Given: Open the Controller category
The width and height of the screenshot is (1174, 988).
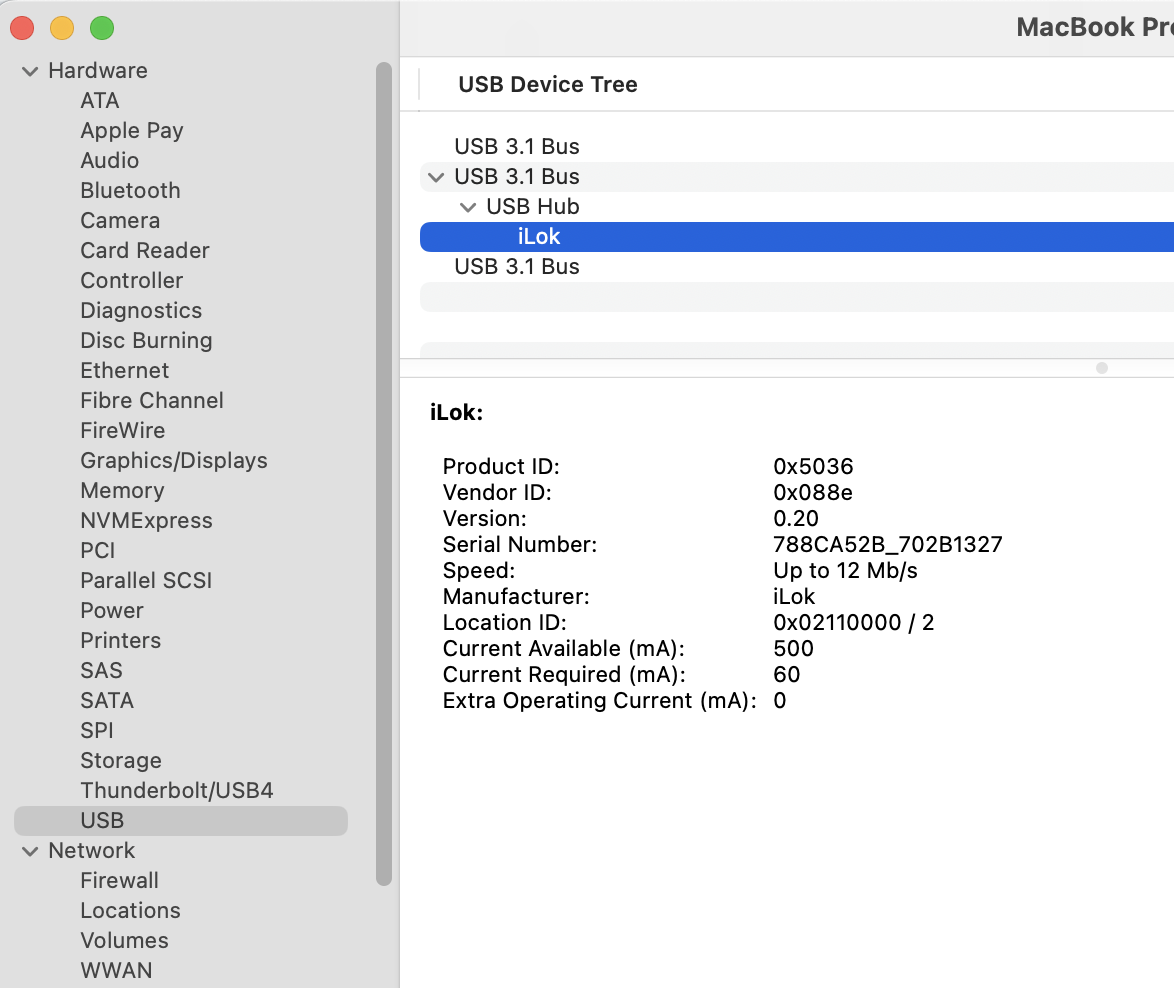Looking at the screenshot, I should (x=132, y=280).
